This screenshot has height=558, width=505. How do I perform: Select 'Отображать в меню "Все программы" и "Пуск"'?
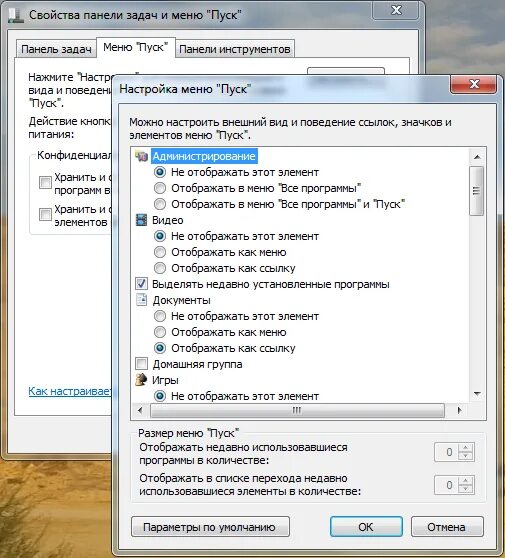click(x=160, y=204)
